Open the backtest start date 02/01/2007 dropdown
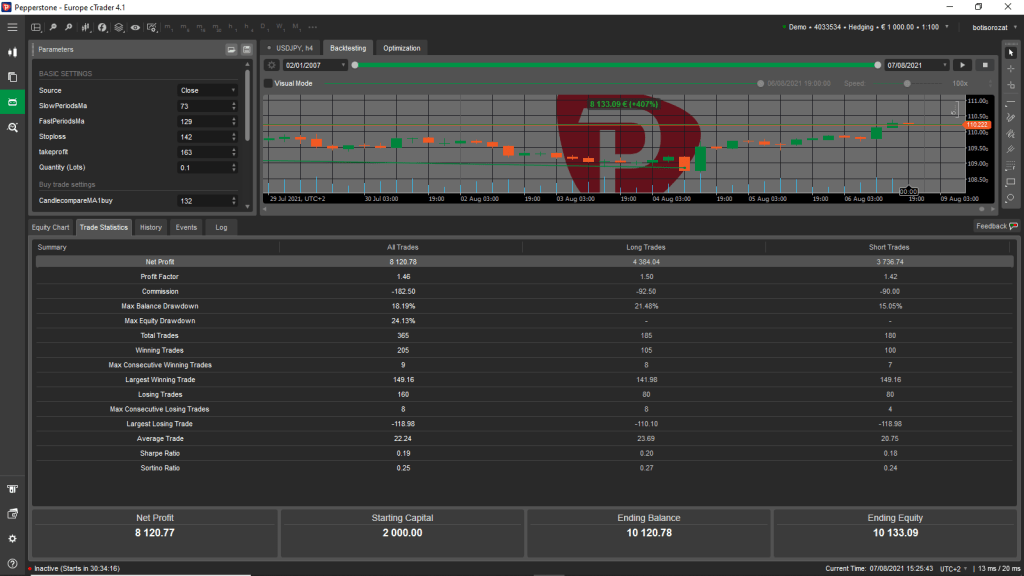Screen dimensions: 1024x576 click(x=314, y=65)
